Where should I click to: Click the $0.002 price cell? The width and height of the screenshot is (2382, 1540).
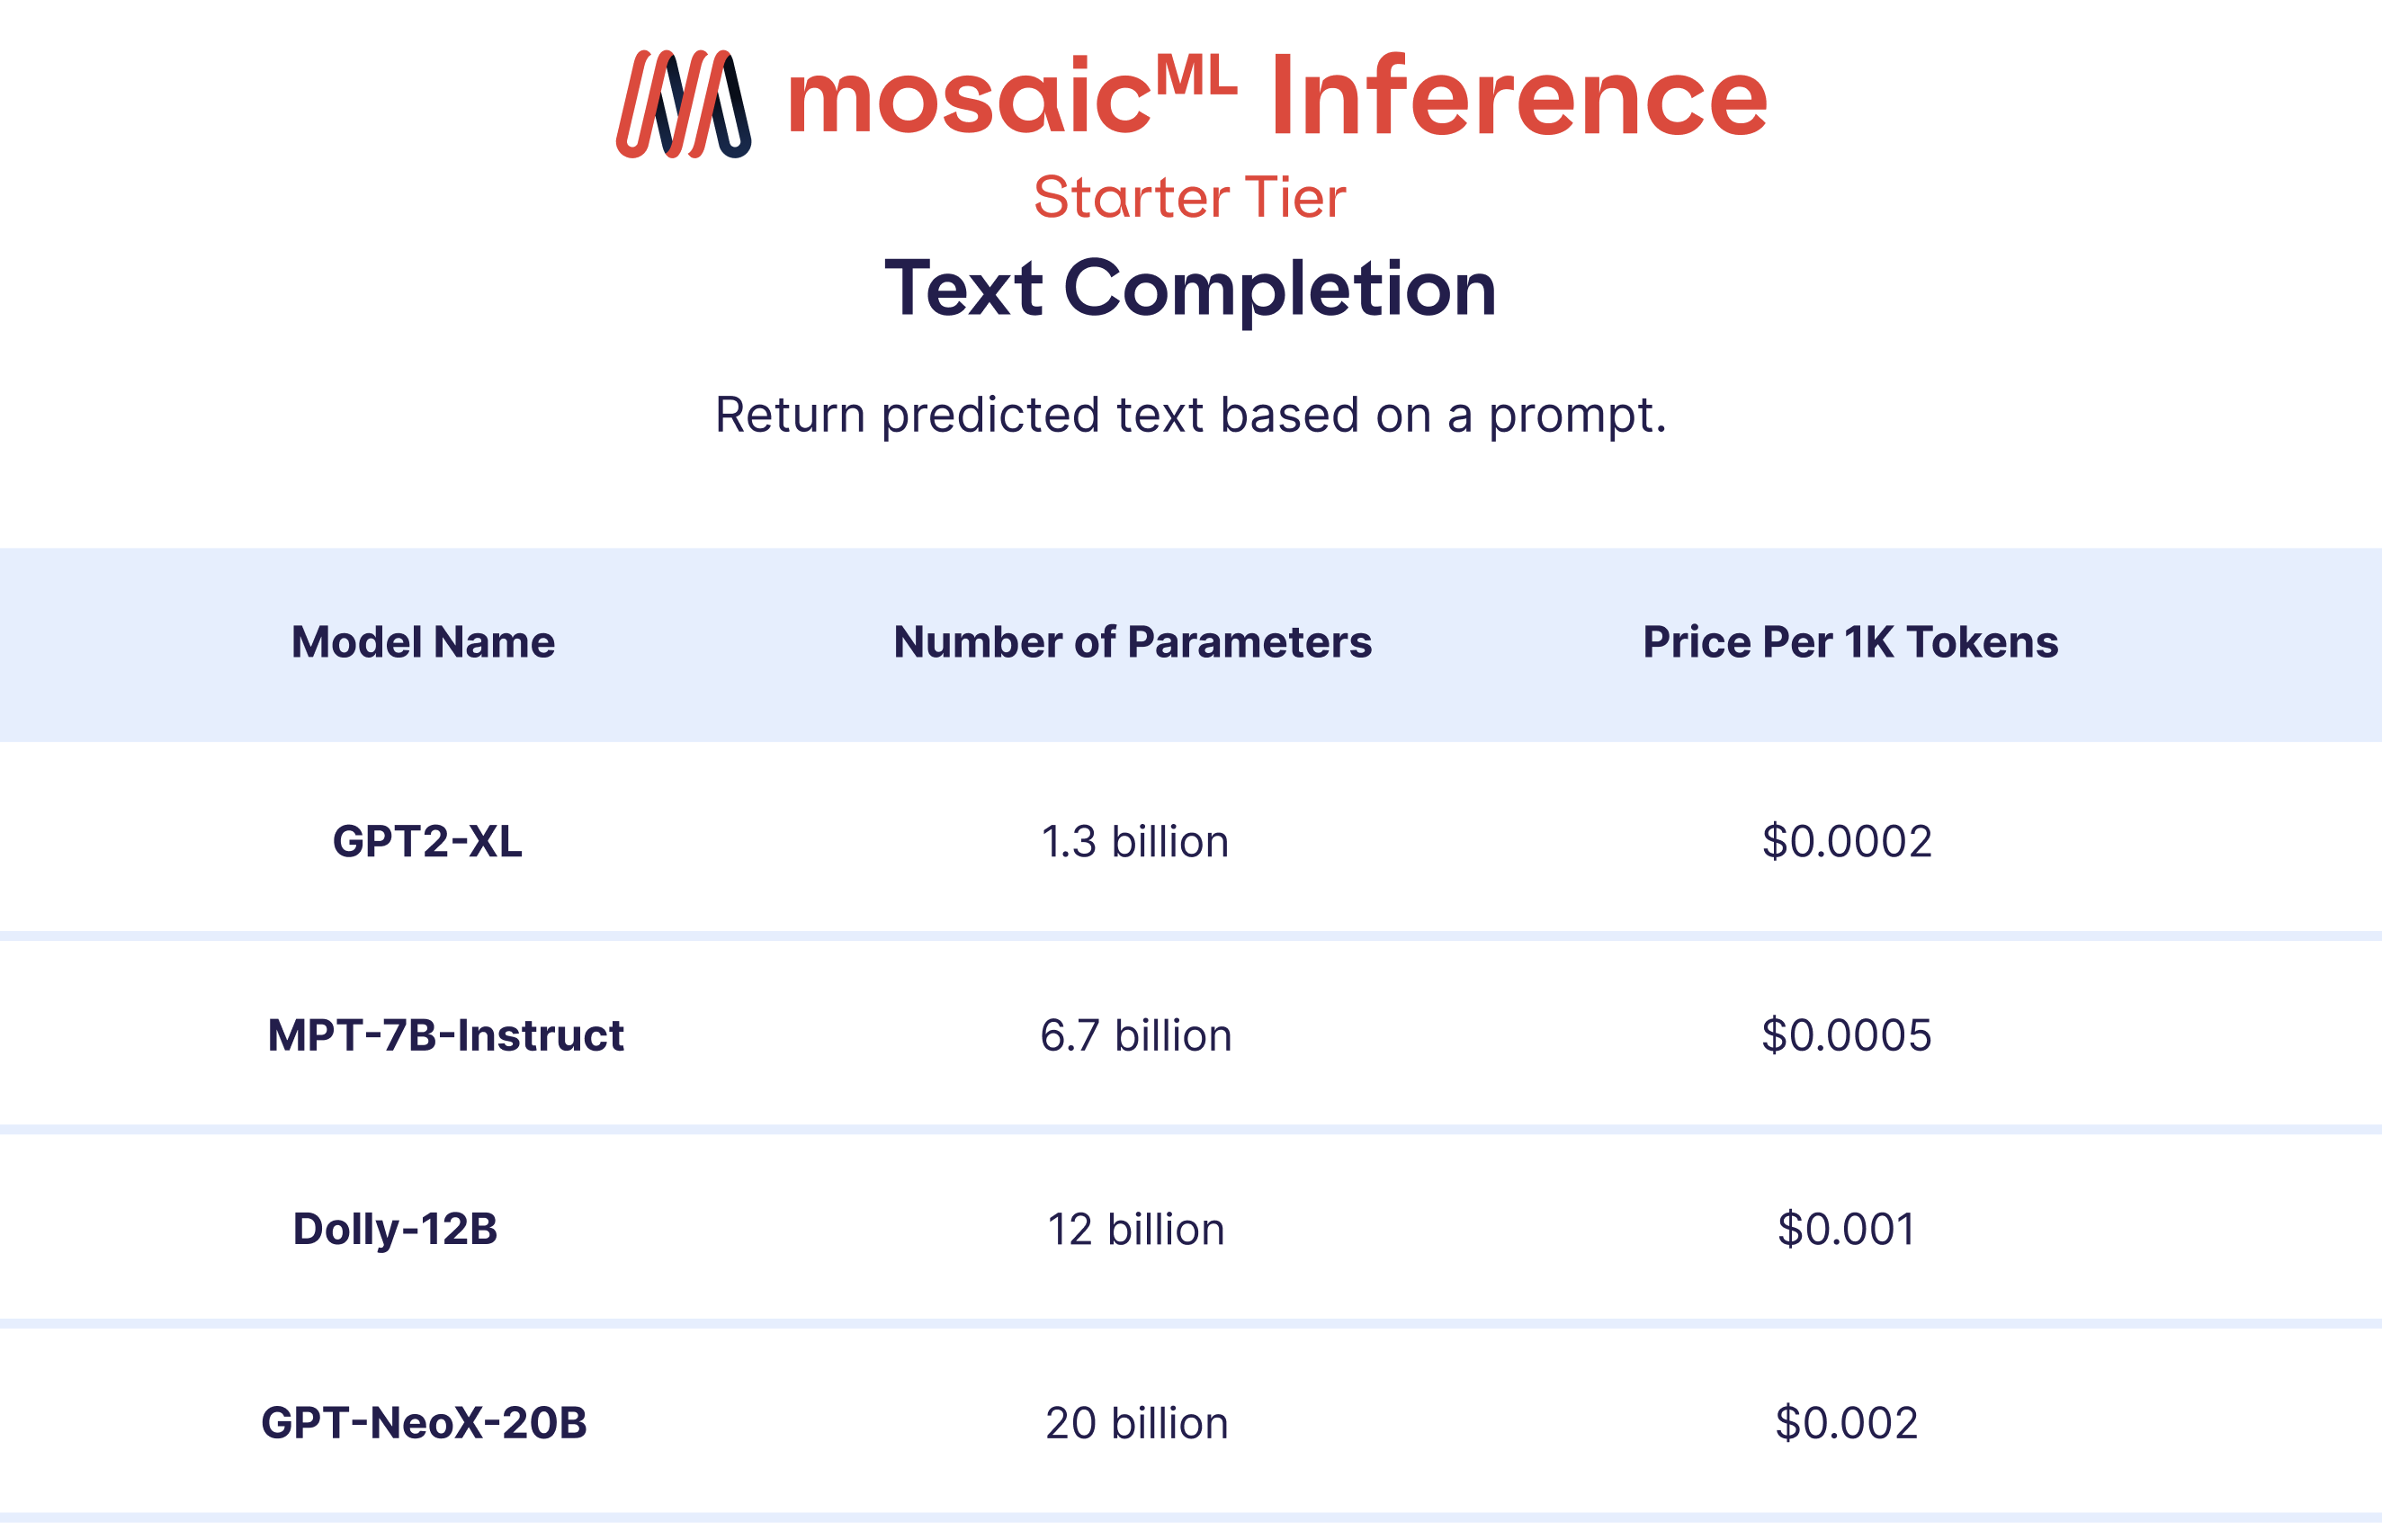[x=1847, y=1423]
